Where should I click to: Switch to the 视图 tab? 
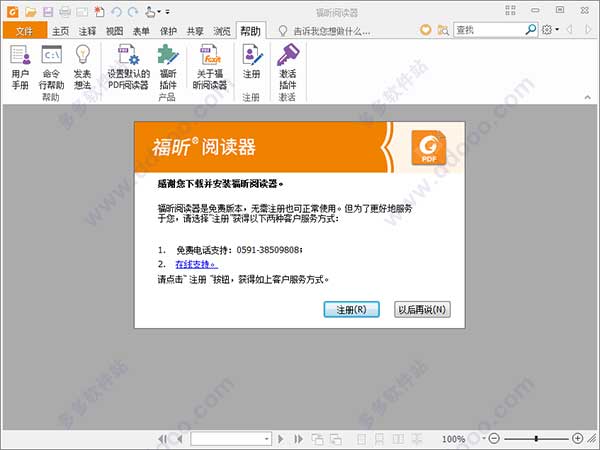114,31
